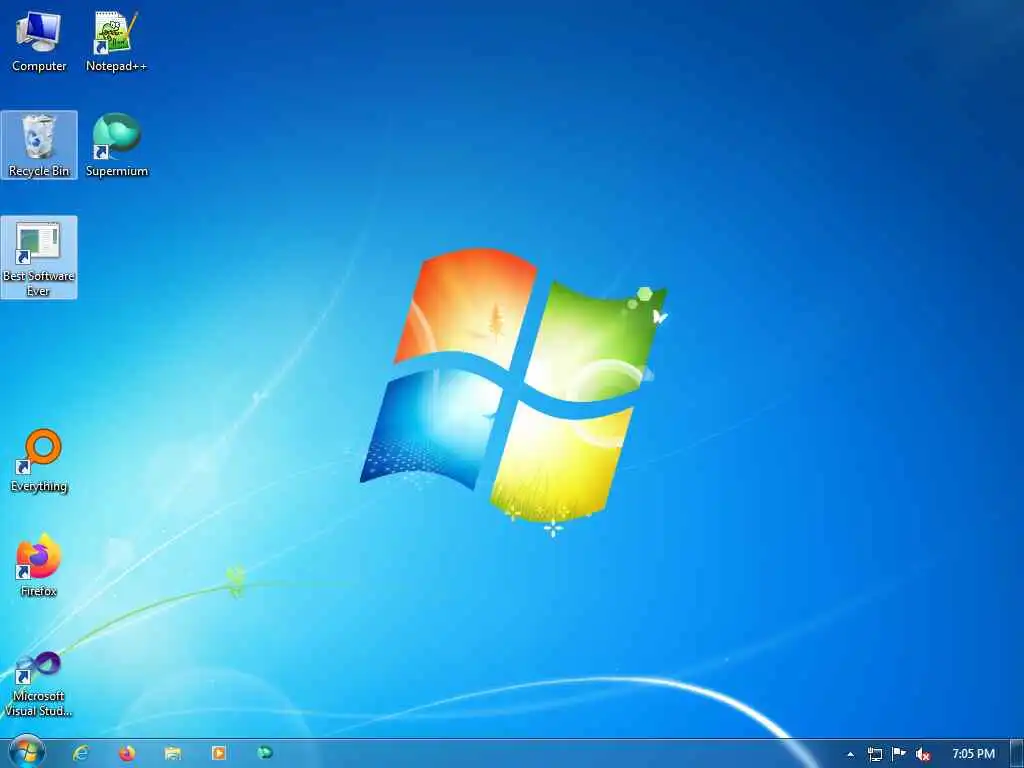Select the Microsoft Visual Studio shortcut
Screen dimensions: 1024x768
(39, 684)
